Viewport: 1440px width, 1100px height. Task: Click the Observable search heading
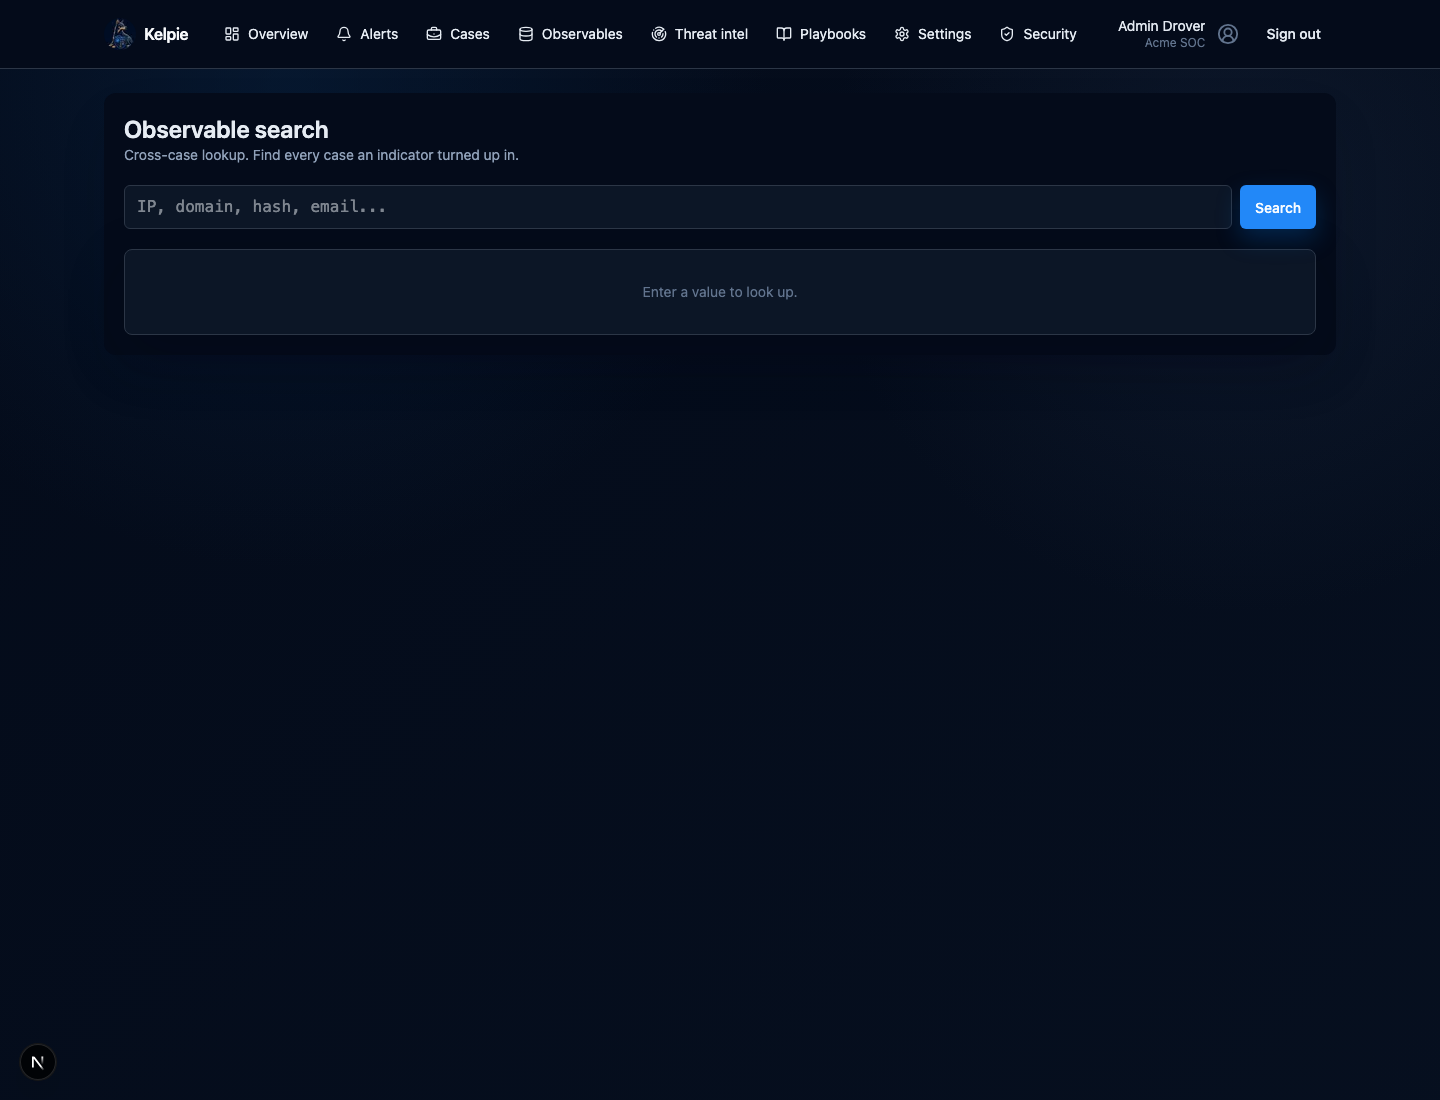click(x=226, y=130)
